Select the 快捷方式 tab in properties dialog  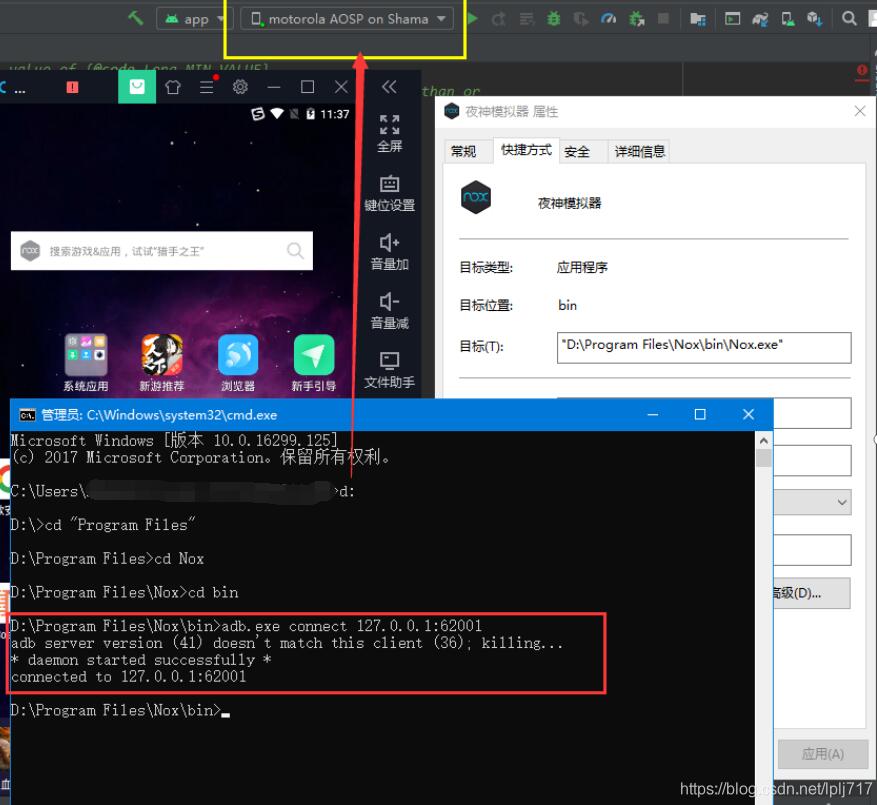(x=526, y=150)
